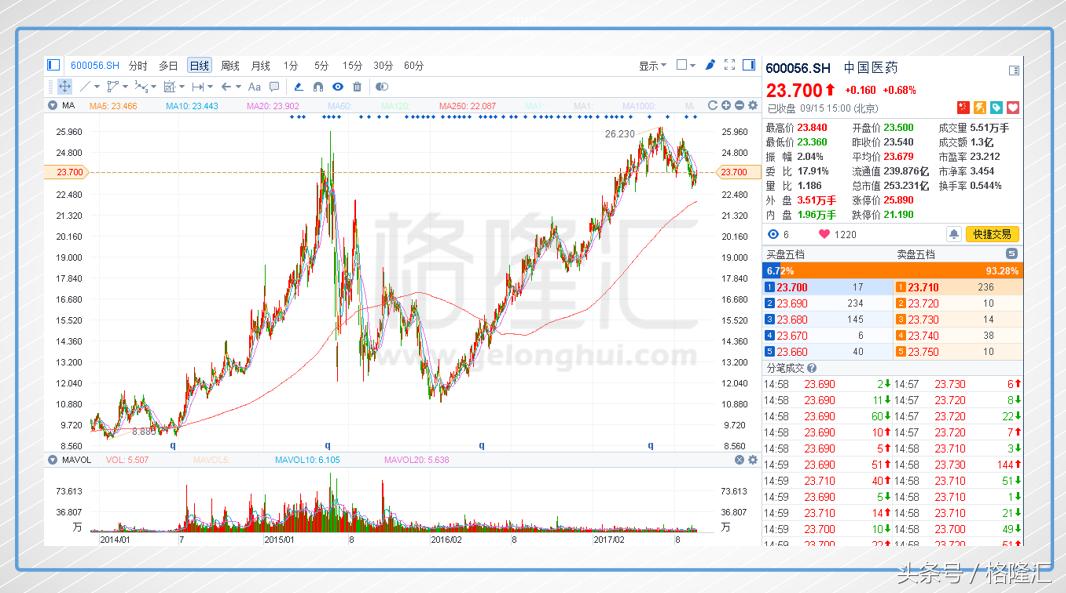Collapse the MAVOL indicator expander
Viewport: 1066px width, 593px height.
52,460
